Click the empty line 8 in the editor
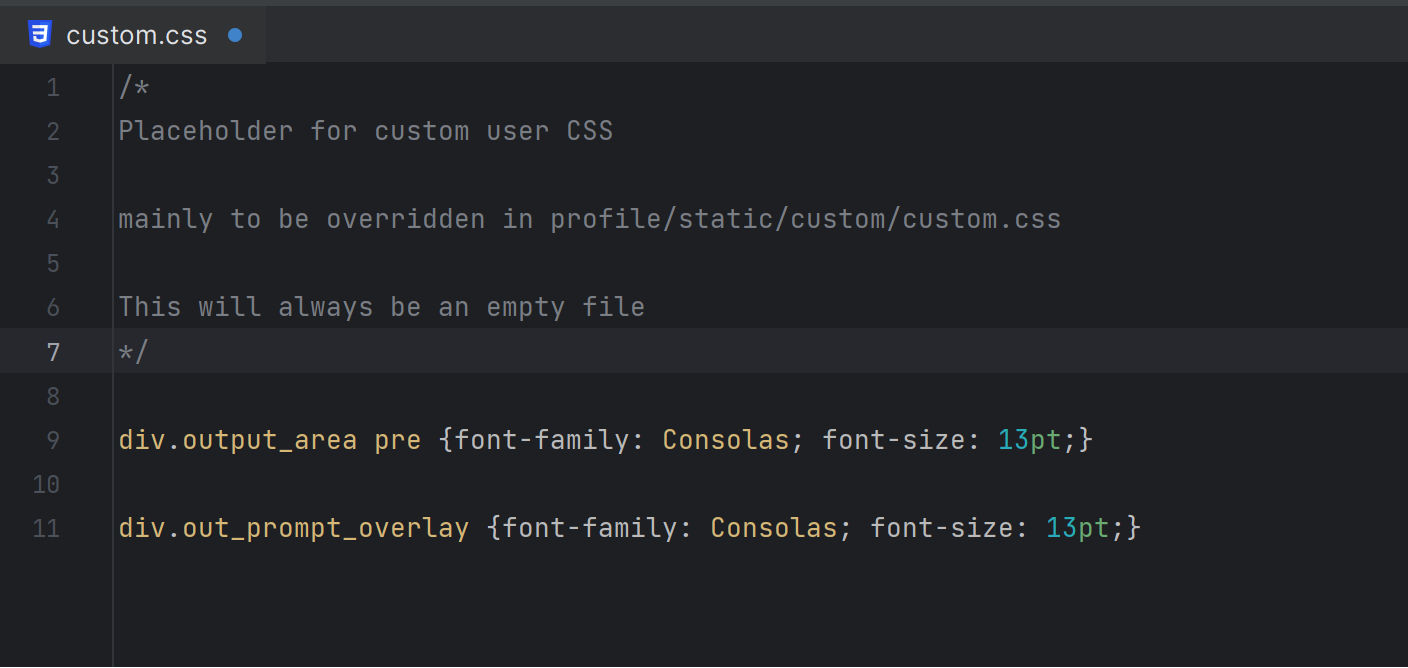1408x668 pixels. tap(400, 396)
